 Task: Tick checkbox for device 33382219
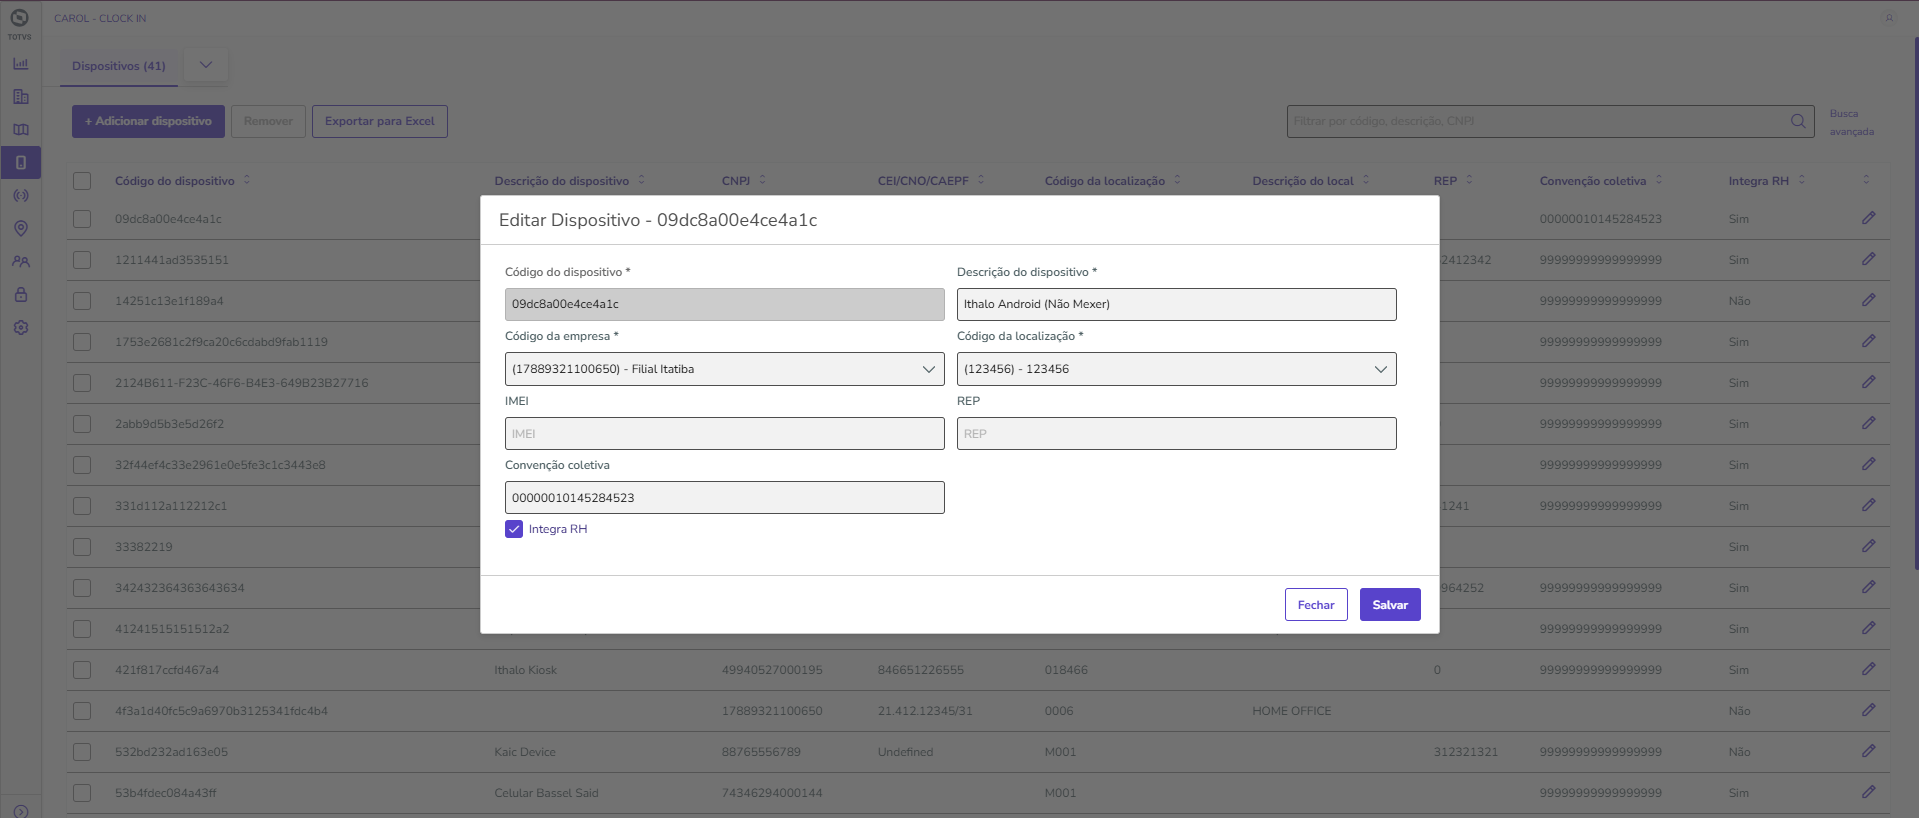(x=82, y=547)
